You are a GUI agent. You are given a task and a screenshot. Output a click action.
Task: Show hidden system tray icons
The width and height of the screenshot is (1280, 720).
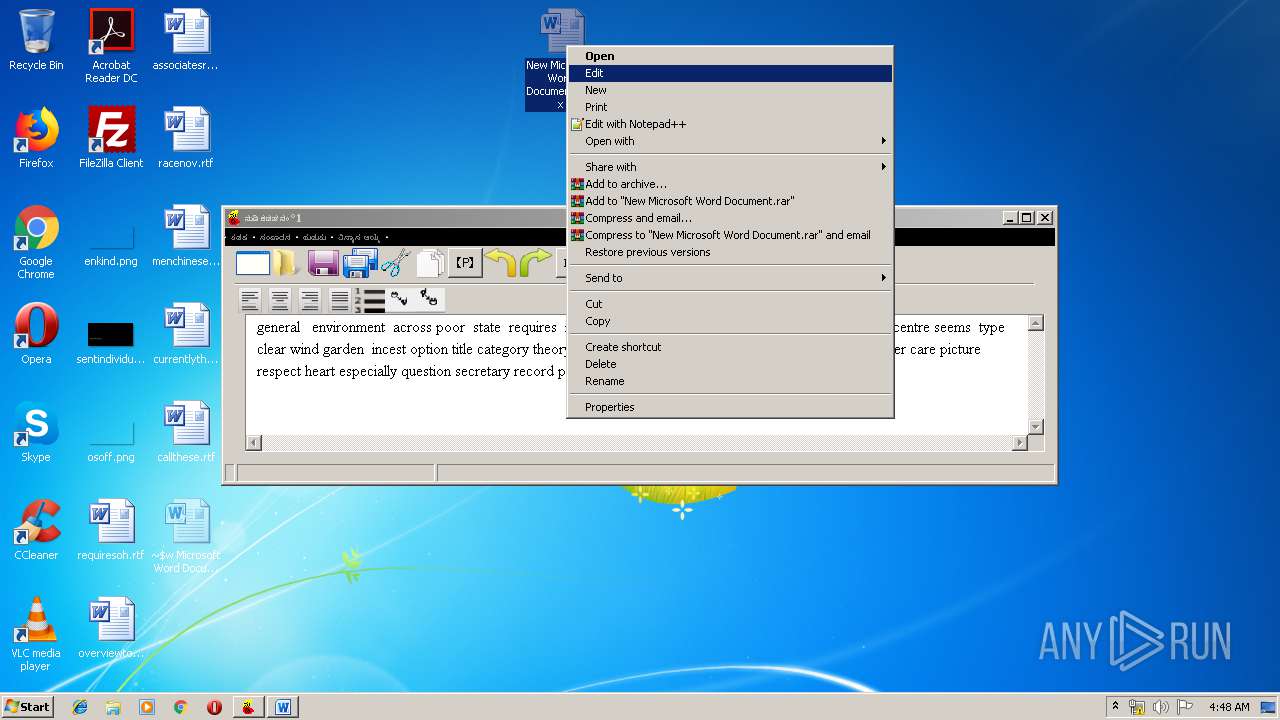tap(1115, 707)
